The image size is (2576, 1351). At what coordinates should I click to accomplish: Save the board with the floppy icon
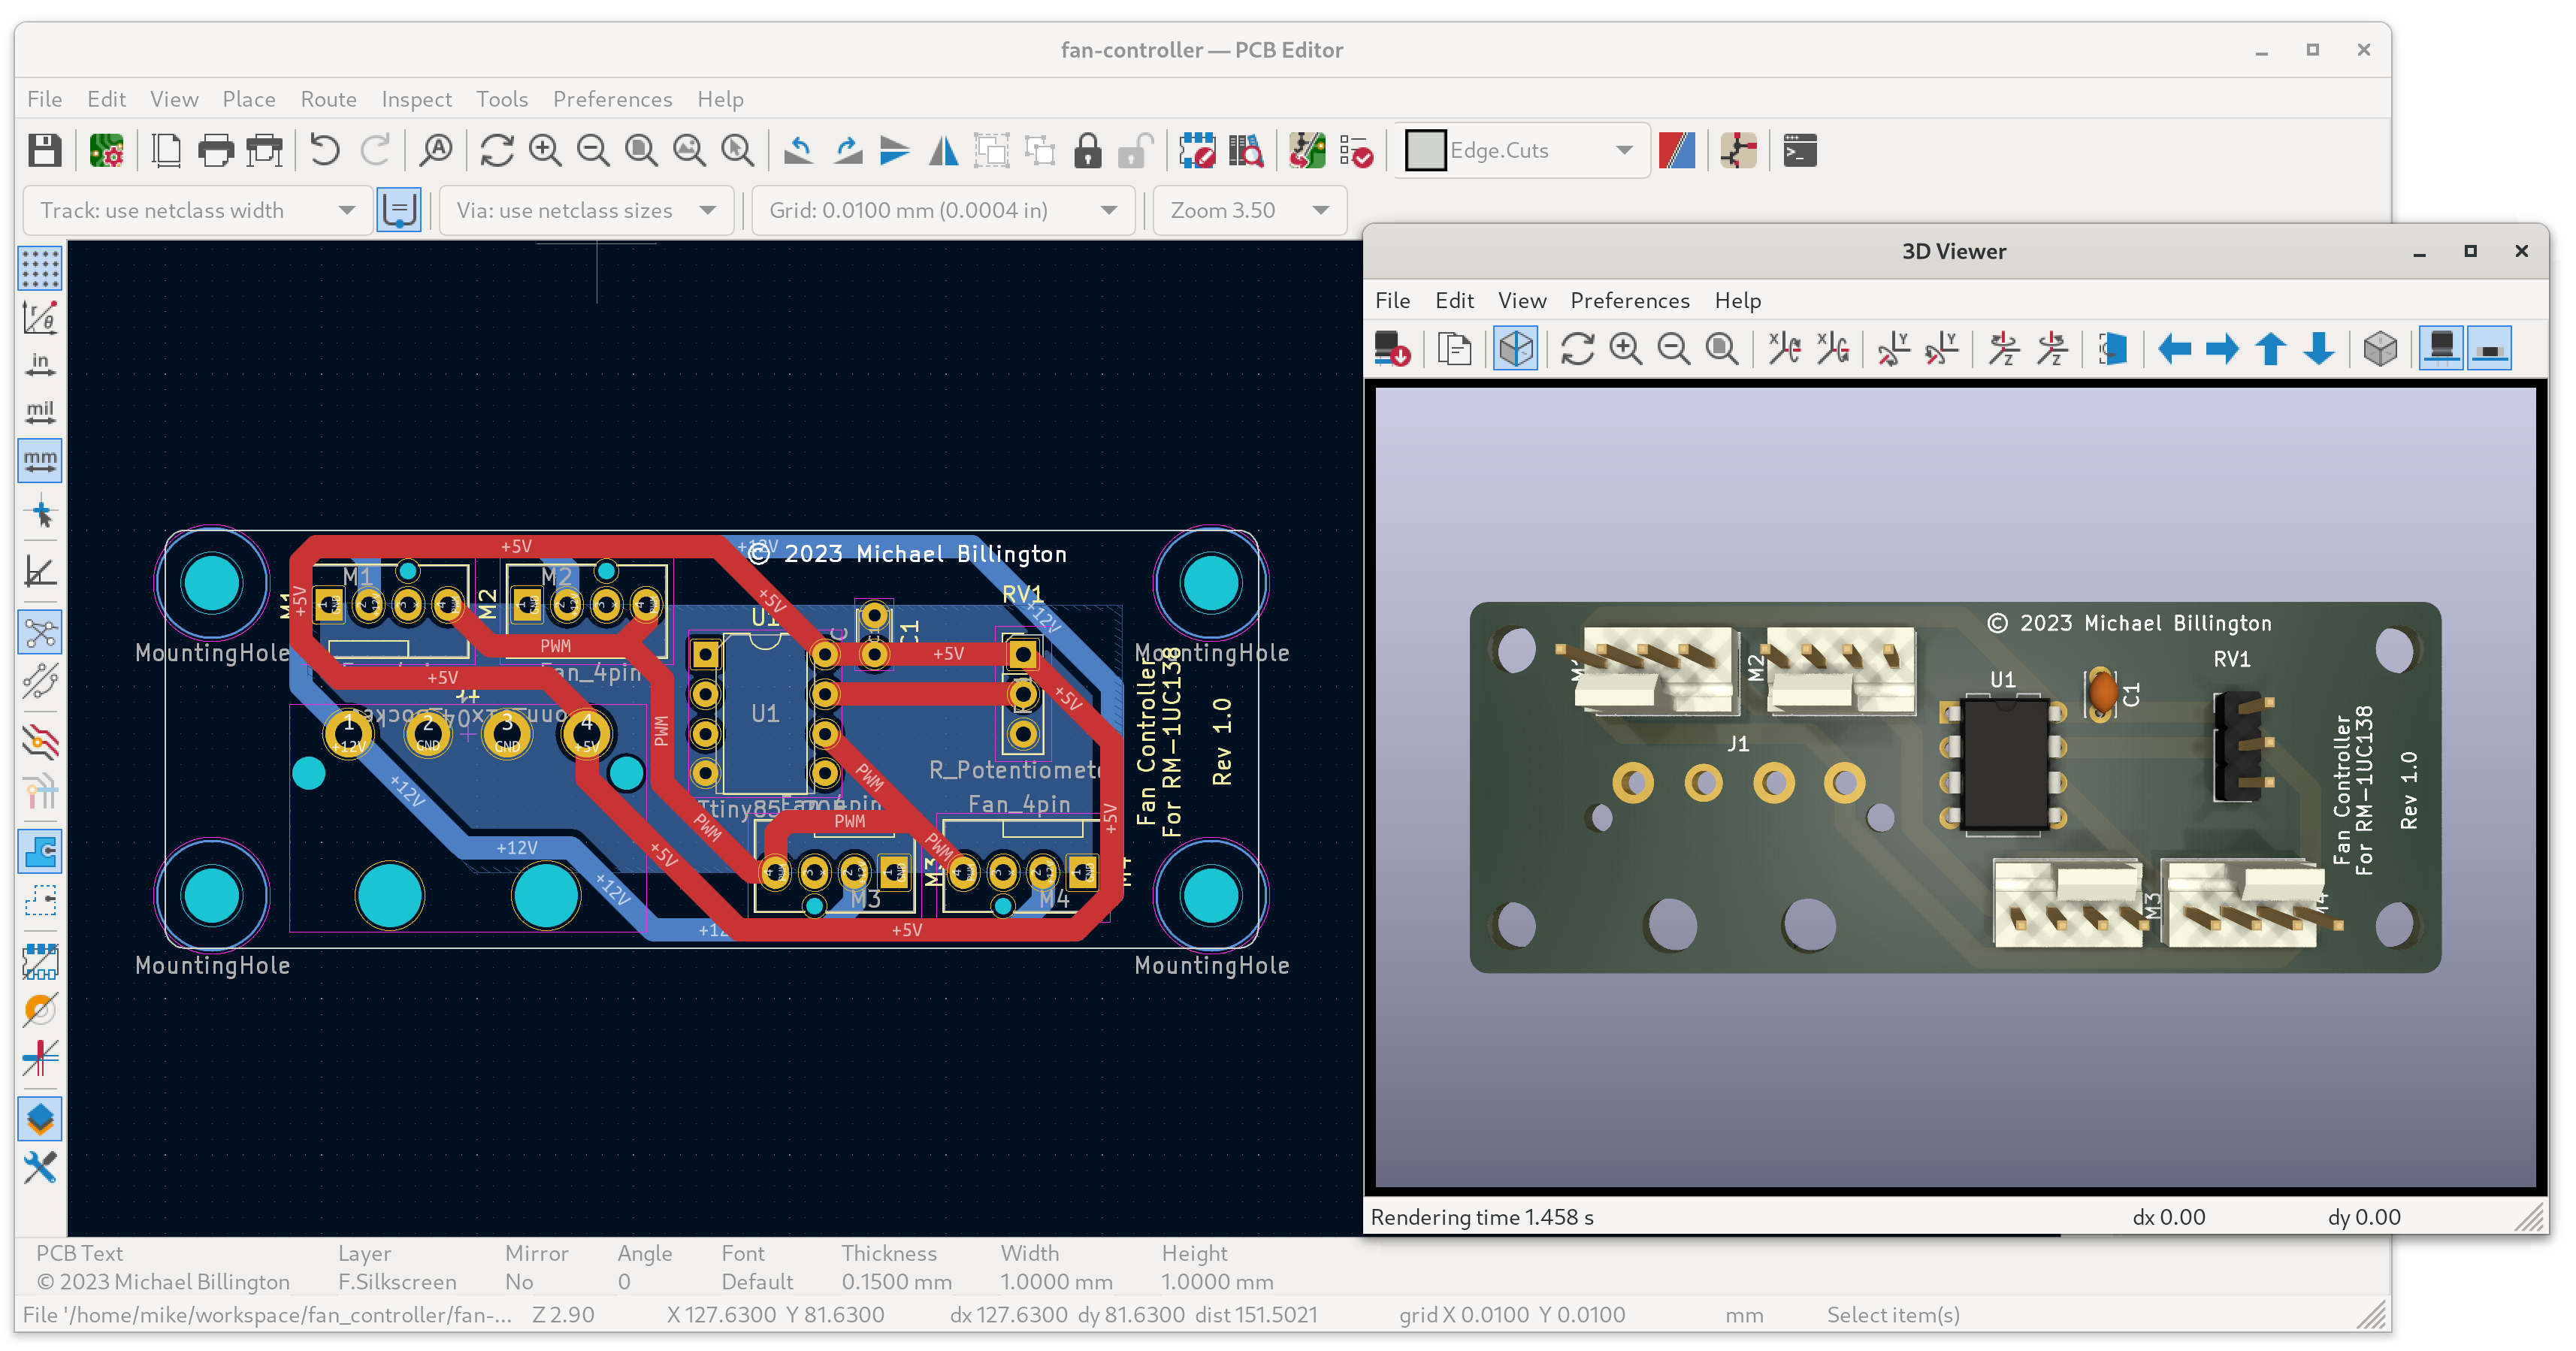(44, 151)
